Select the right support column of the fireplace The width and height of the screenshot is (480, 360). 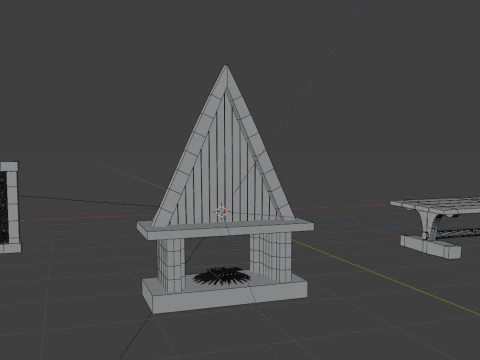tap(271, 256)
